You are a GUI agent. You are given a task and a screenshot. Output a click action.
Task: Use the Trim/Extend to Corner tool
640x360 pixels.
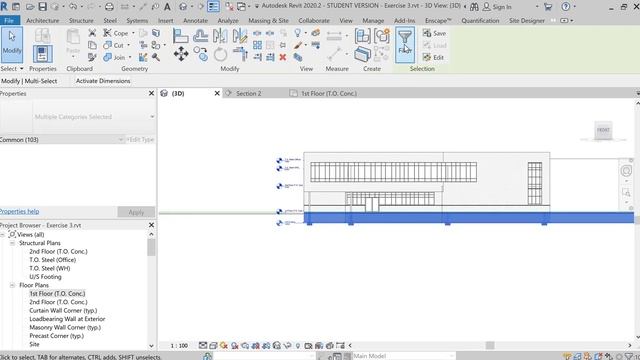pyautogui.click(x=240, y=54)
